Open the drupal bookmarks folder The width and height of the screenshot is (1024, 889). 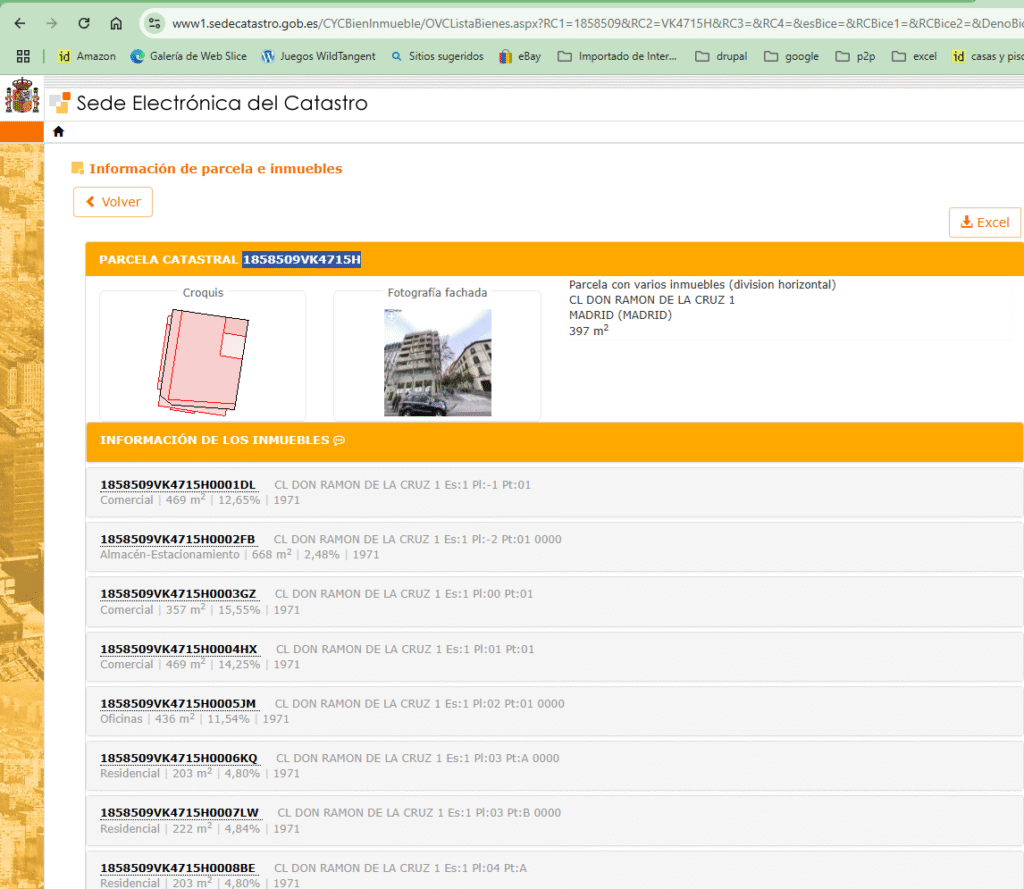click(x=720, y=56)
